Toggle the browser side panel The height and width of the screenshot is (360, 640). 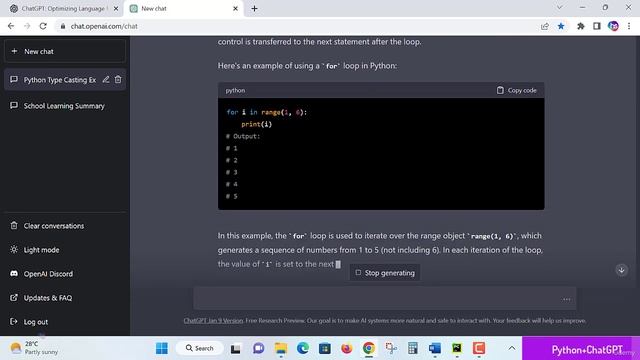click(x=597, y=26)
